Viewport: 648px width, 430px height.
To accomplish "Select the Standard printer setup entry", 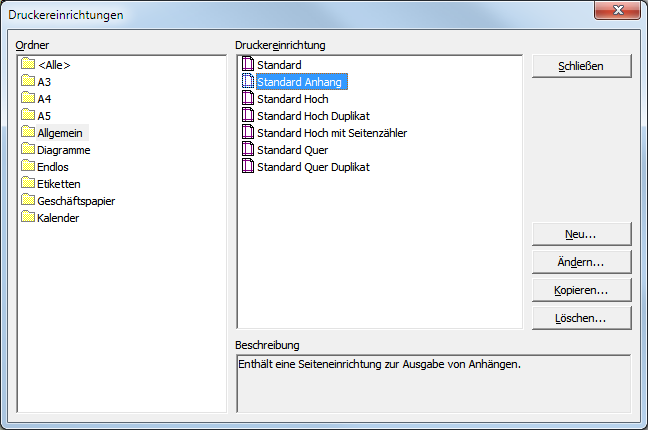I will coord(279,65).
